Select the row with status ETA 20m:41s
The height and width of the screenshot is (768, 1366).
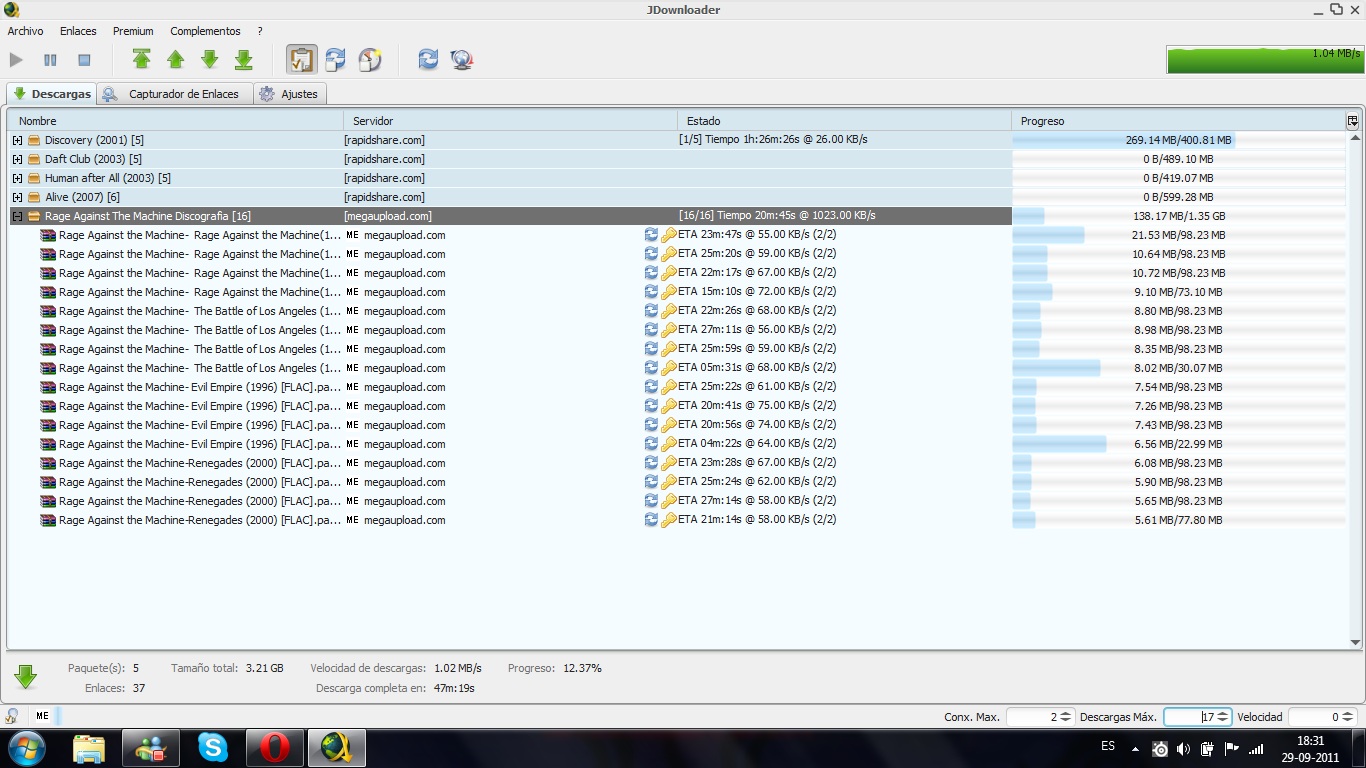(x=677, y=406)
